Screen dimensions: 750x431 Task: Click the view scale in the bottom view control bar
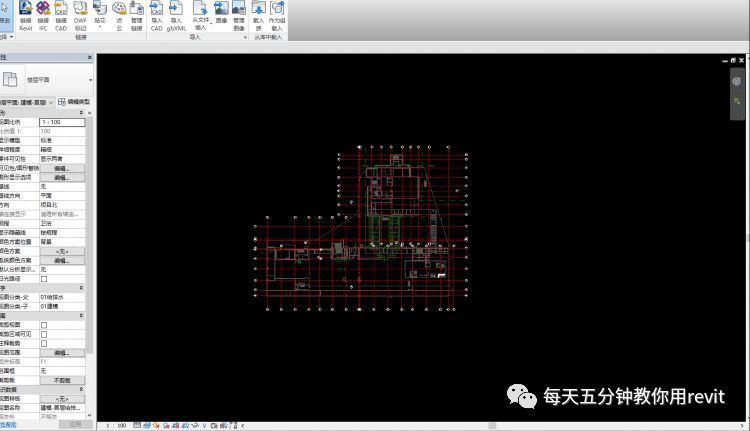pyautogui.click(x=120, y=425)
